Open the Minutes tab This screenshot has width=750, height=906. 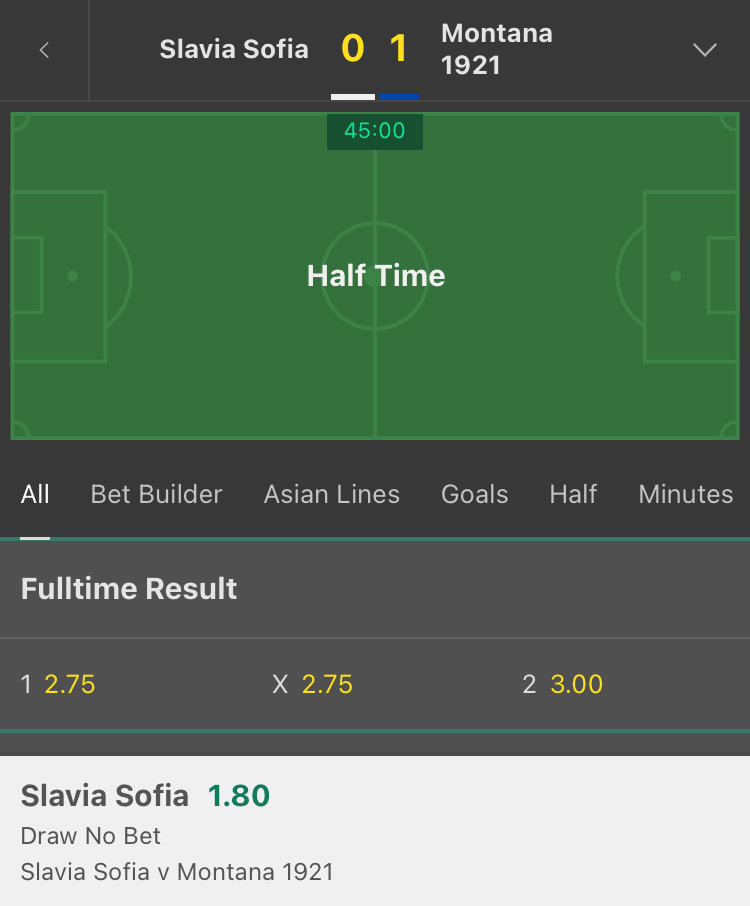(x=686, y=495)
